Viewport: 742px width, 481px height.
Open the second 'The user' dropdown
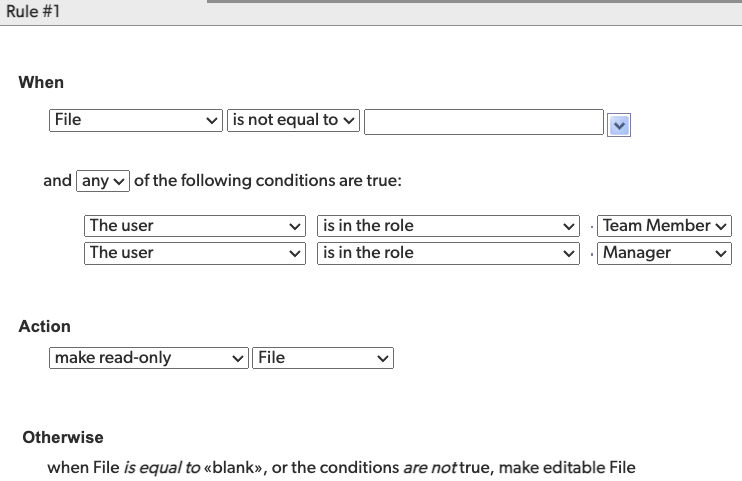[195, 253]
